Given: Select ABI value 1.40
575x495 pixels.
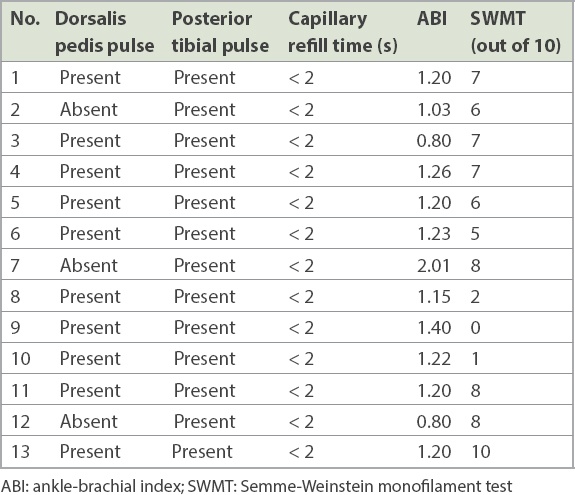Looking at the screenshot, I should pos(434,327).
